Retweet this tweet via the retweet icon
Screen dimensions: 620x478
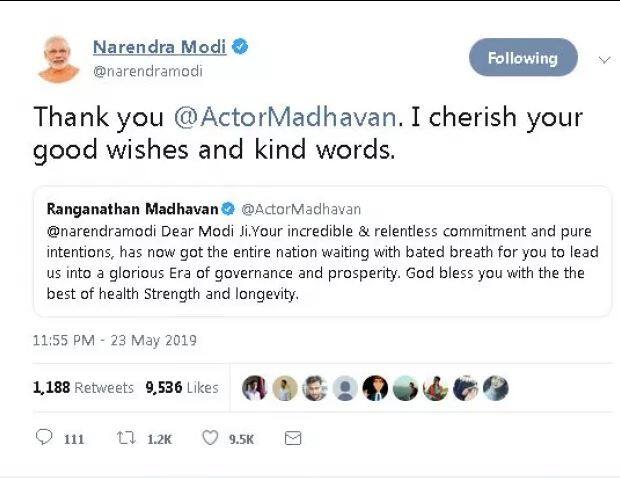coord(127,438)
